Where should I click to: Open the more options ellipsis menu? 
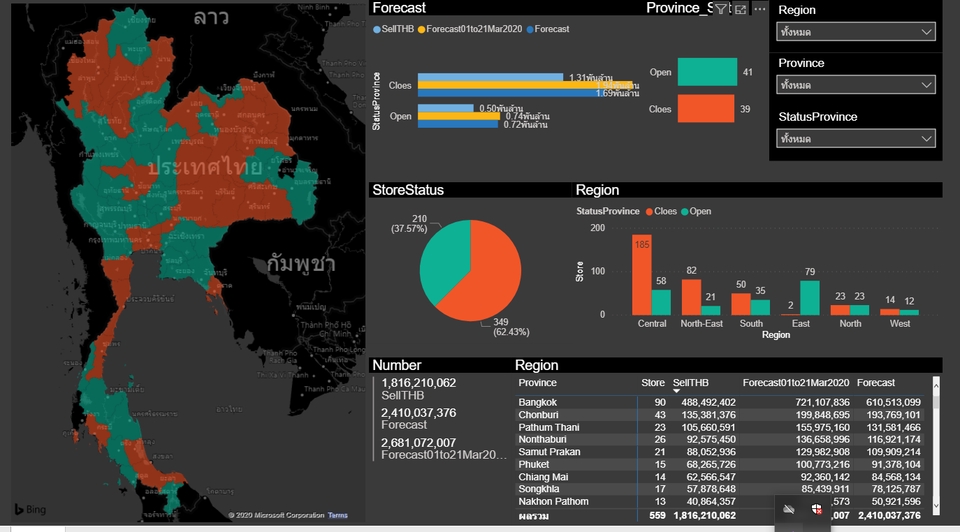(760, 9)
